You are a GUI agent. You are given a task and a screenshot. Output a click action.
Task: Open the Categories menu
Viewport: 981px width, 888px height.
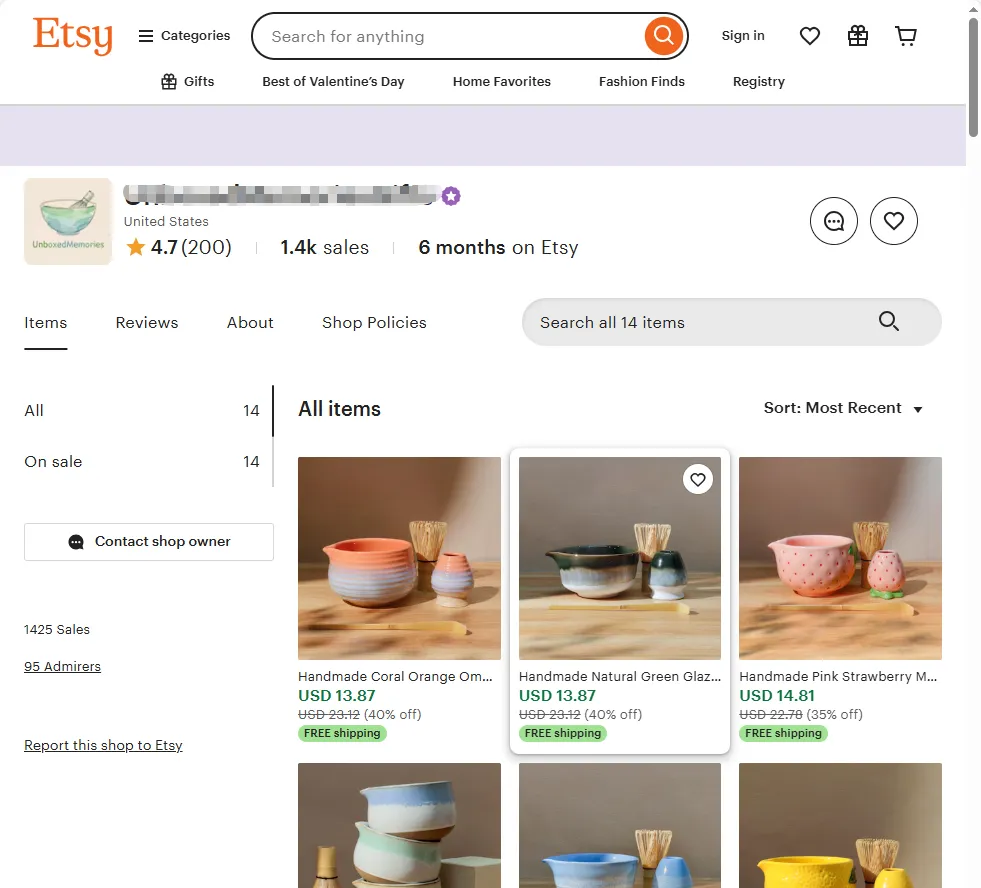184,36
